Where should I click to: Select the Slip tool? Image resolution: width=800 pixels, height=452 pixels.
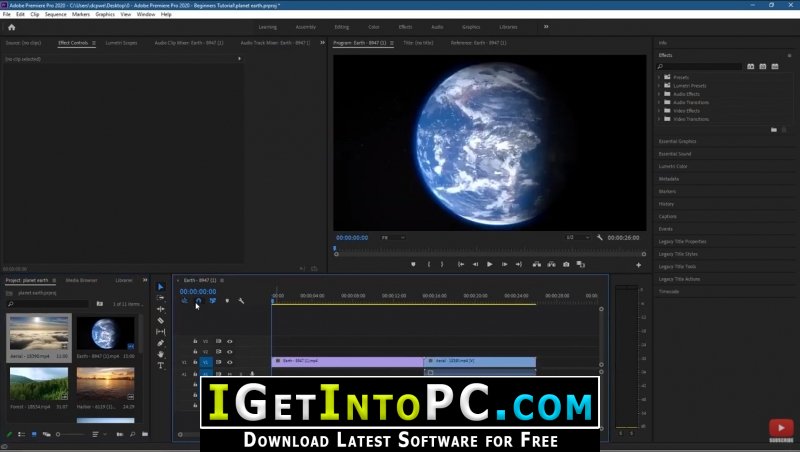coord(161,332)
